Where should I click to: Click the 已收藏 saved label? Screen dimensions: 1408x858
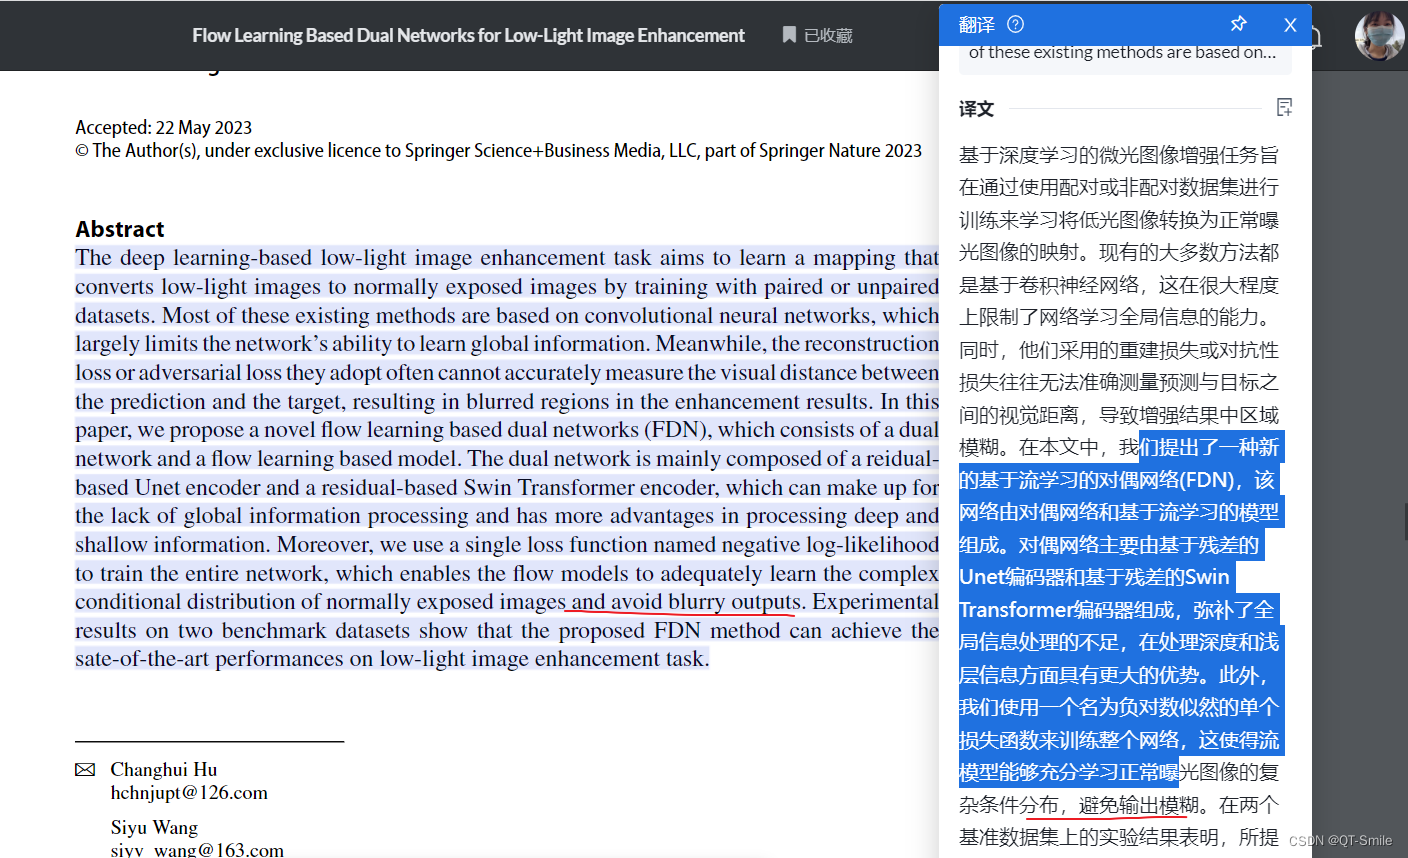(828, 36)
